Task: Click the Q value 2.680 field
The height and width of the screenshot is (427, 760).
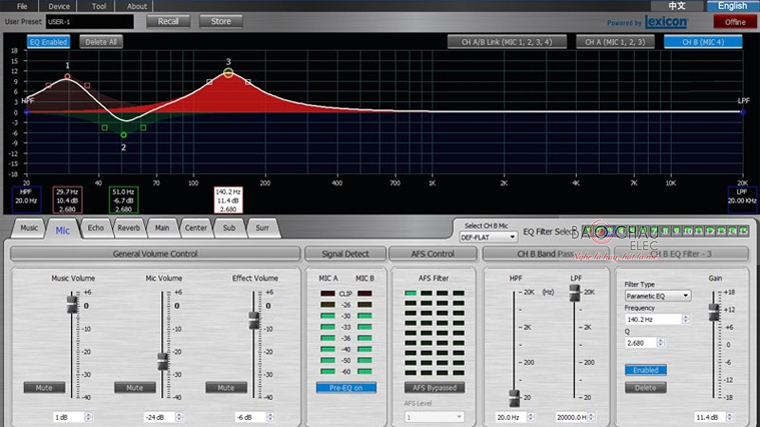Action: pos(641,343)
